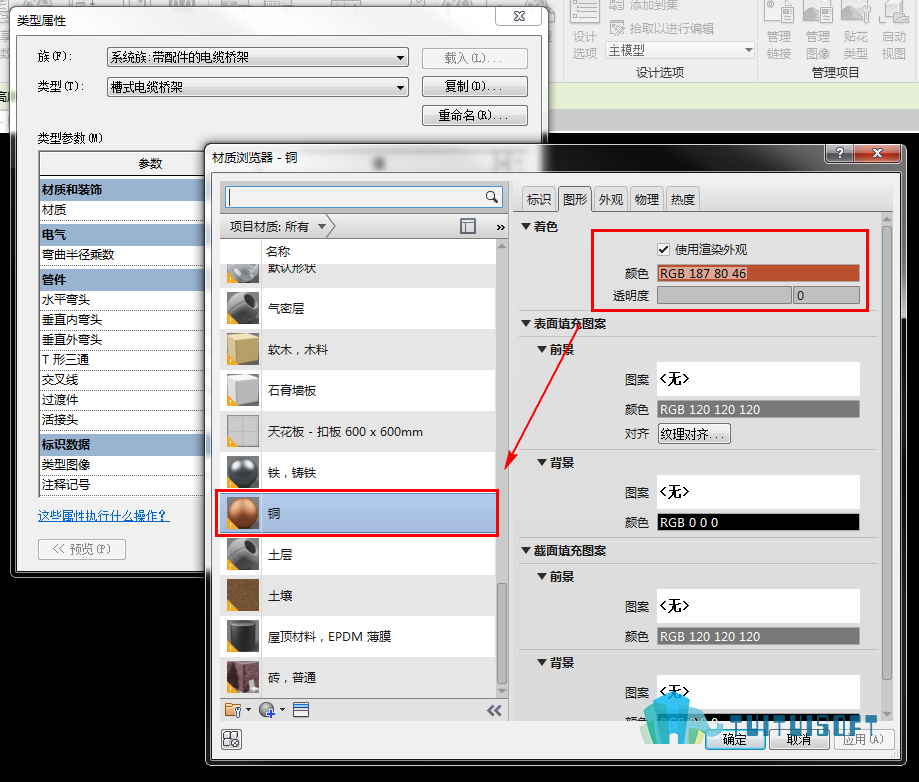Switch to the 外观 tab
This screenshot has width=919, height=782.
[x=611, y=199]
